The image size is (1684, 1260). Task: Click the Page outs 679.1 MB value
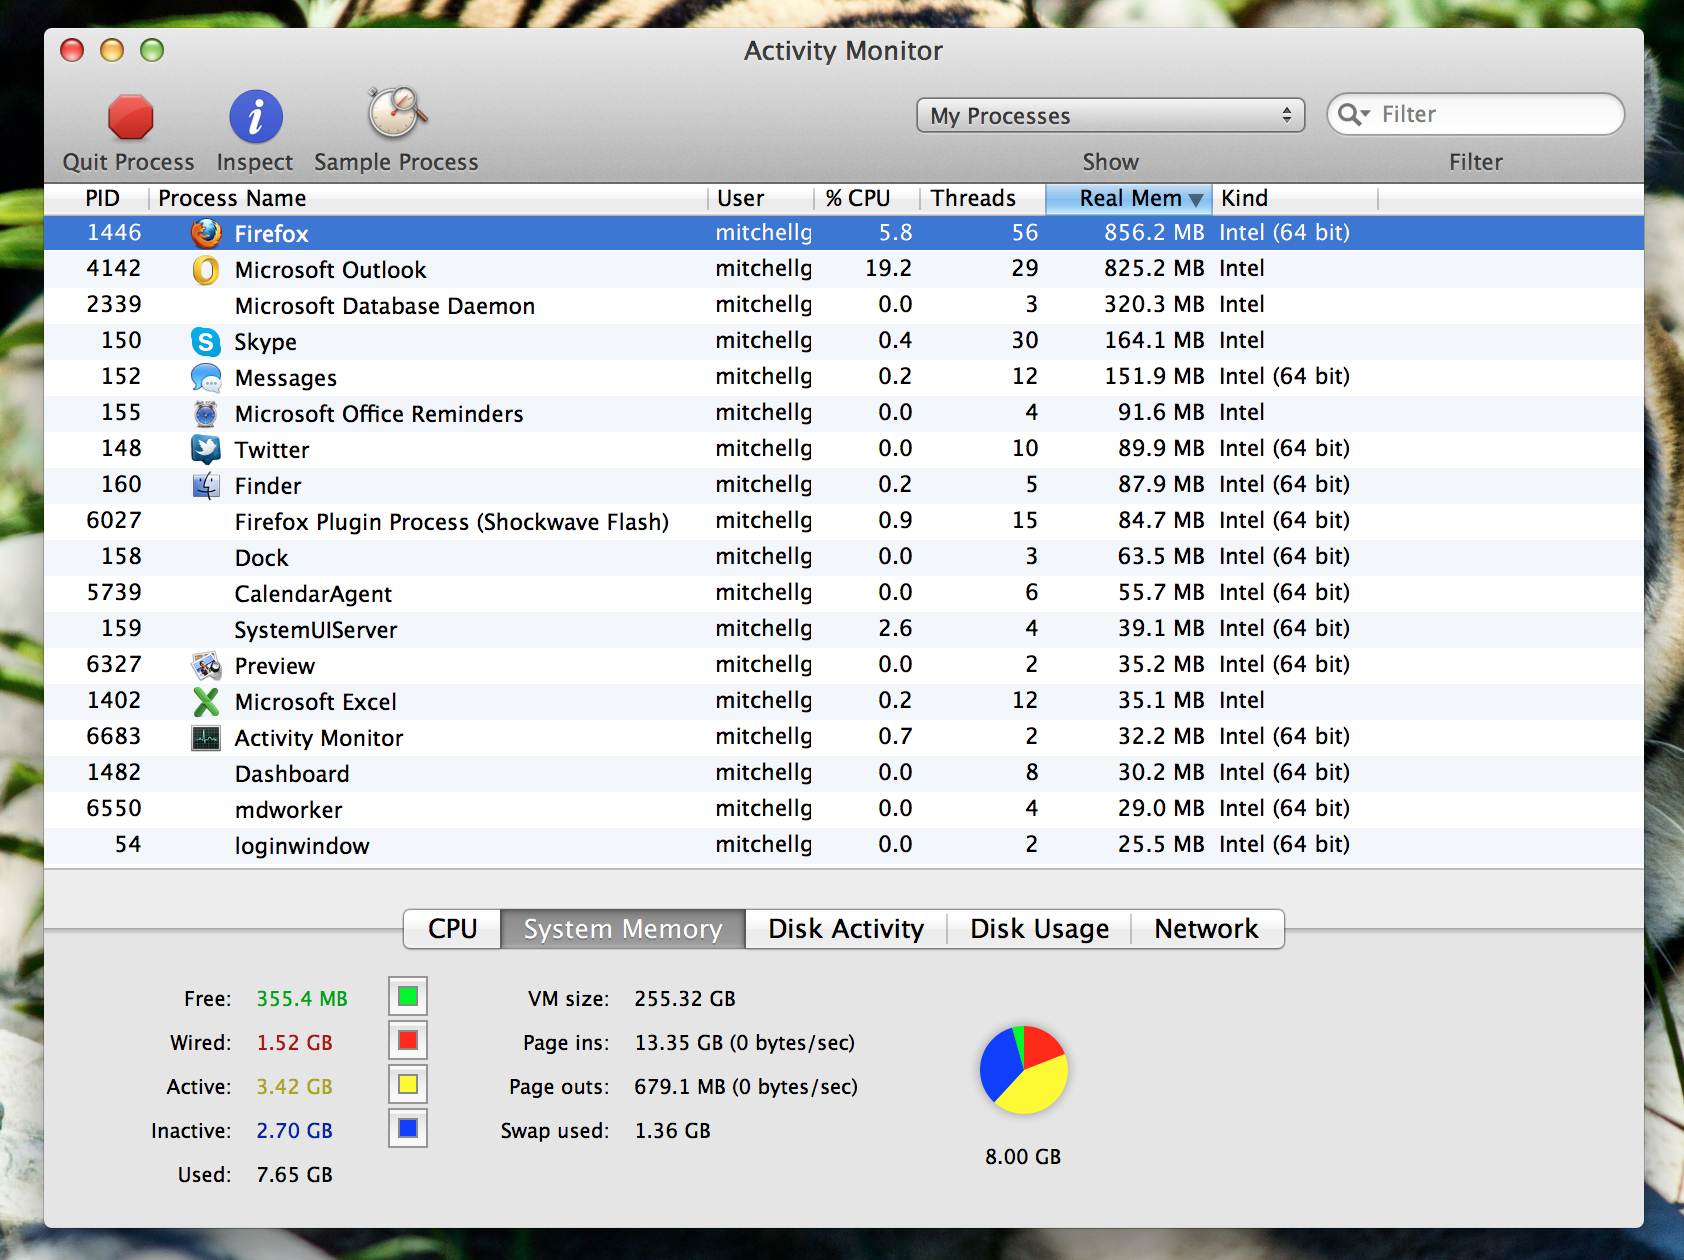point(746,1087)
